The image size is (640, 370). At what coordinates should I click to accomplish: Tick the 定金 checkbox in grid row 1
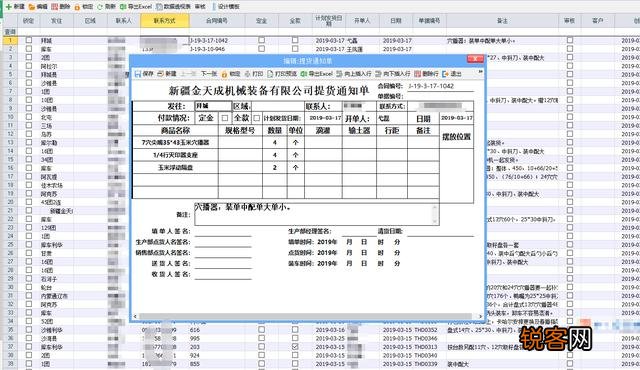pyautogui.click(x=261, y=40)
